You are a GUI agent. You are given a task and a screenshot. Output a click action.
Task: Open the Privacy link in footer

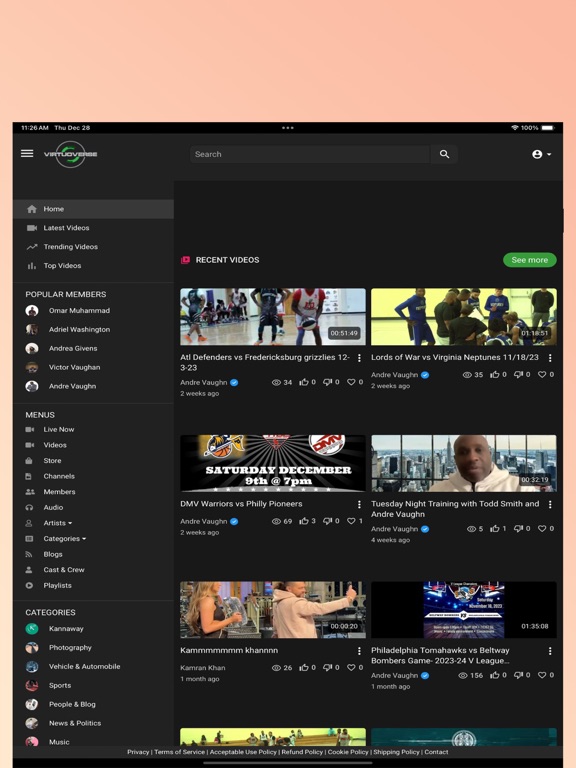138,752
